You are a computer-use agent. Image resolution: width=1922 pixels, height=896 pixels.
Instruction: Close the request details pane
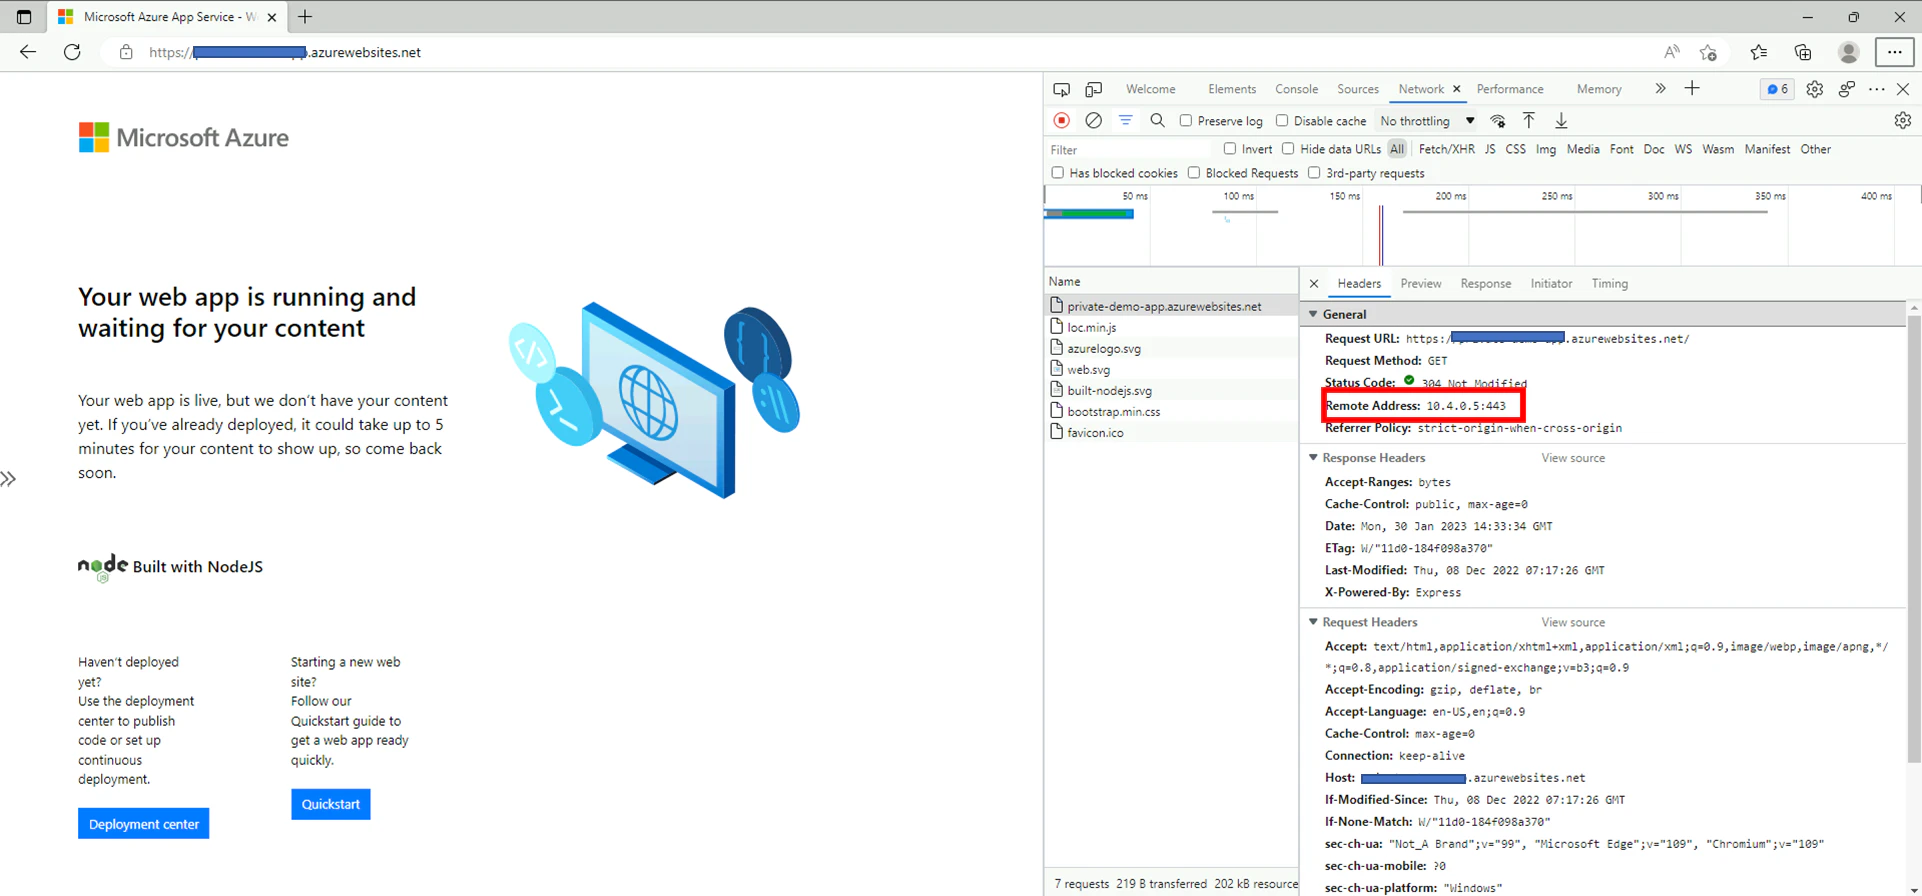(x=1314, y=284)
